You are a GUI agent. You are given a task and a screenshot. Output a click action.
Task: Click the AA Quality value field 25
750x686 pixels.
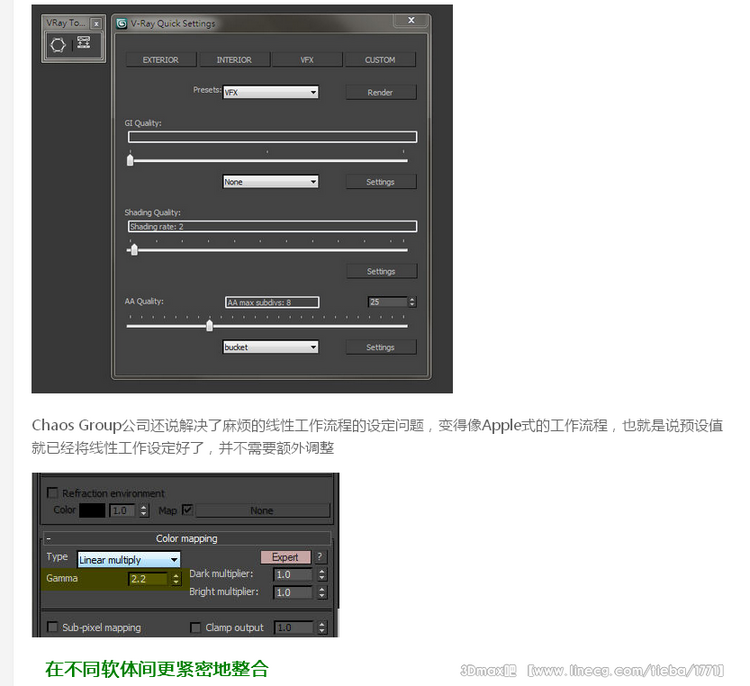click(388, 302)
